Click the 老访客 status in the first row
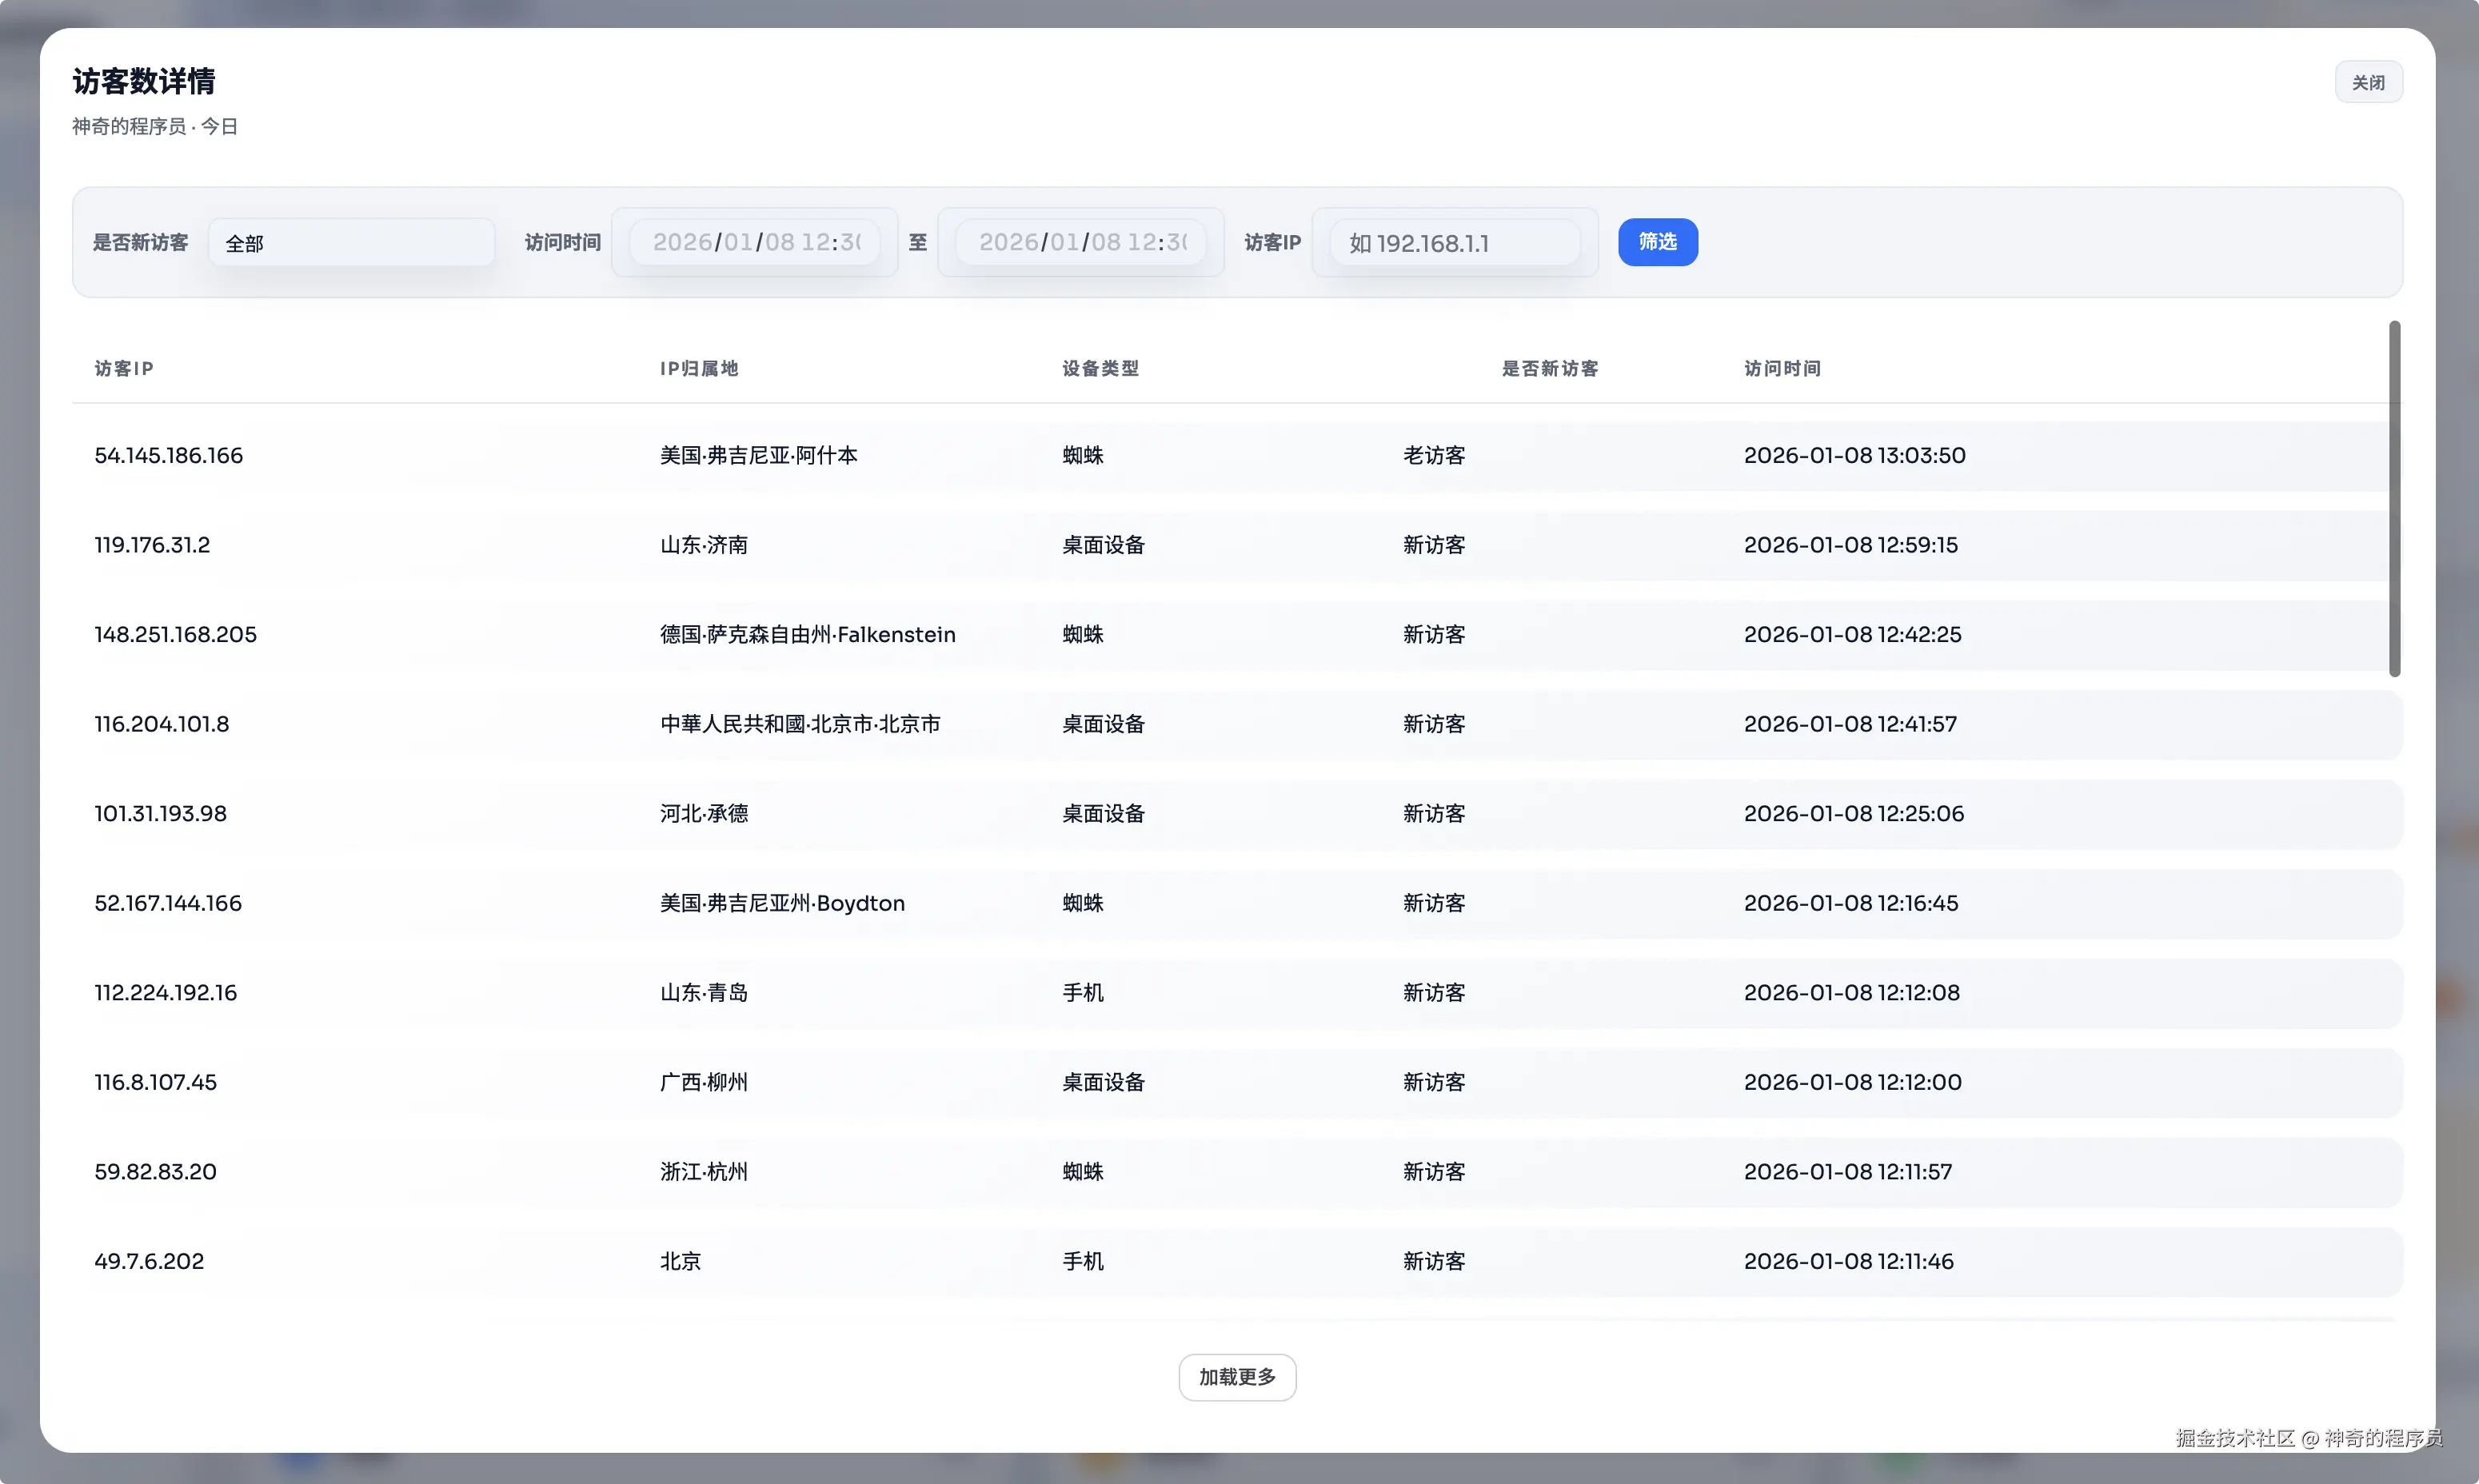Viewport: 2479px width, 1484px height. 1433,455
